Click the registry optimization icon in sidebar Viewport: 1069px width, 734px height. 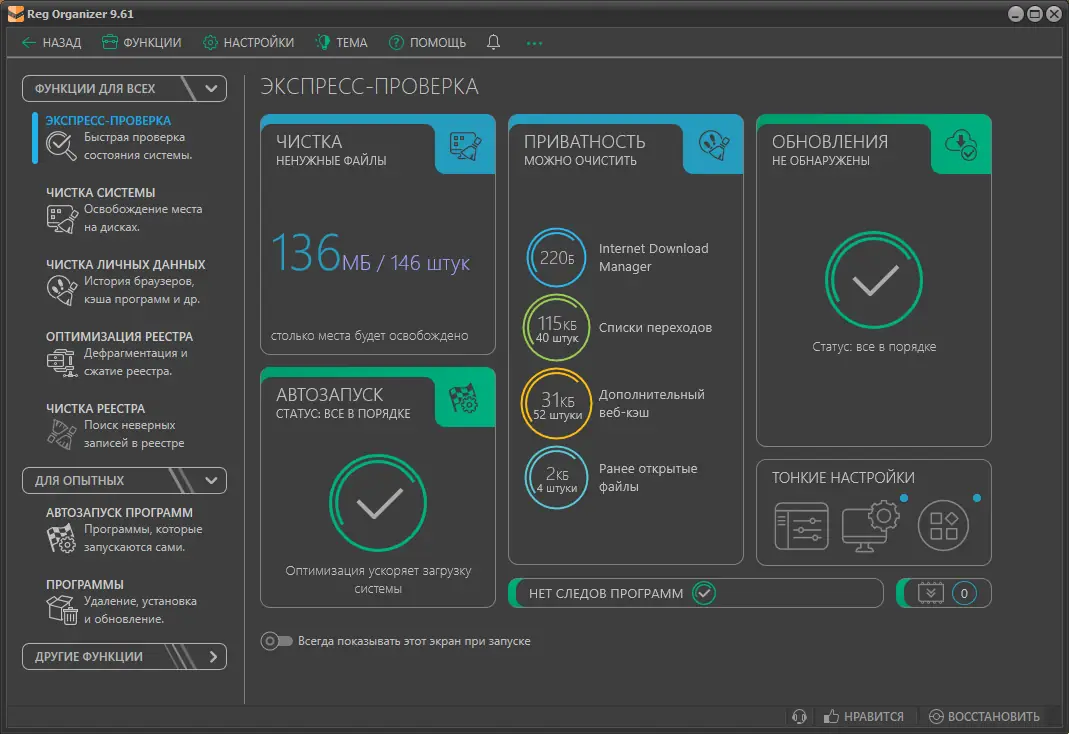pos(61,363)
